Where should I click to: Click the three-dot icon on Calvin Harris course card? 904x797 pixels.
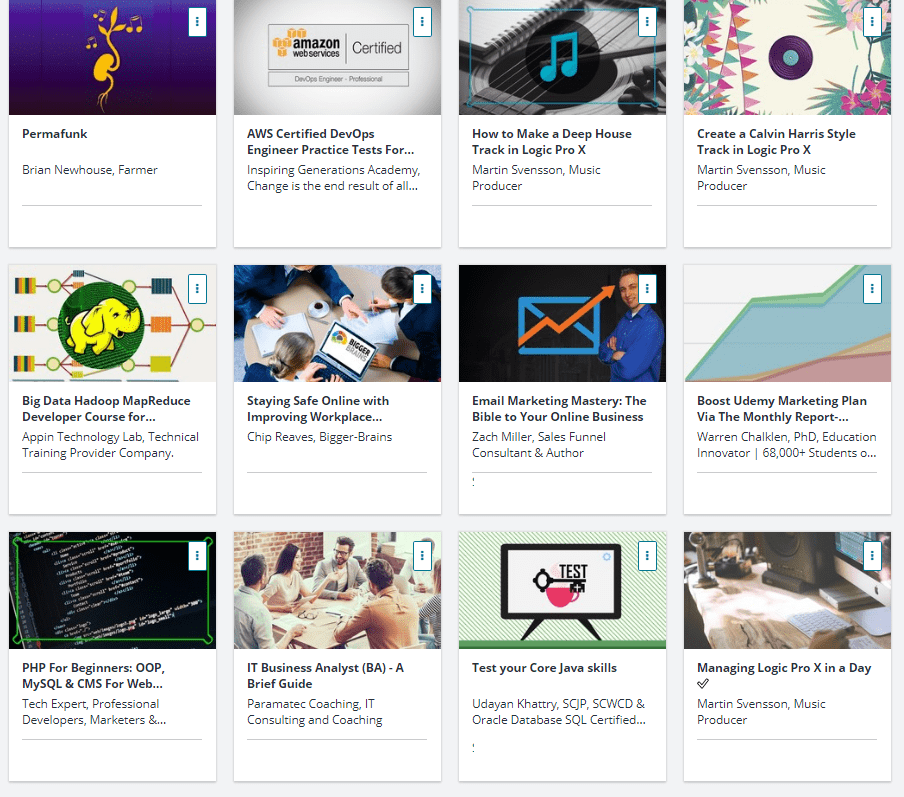(x=872, y=21)
